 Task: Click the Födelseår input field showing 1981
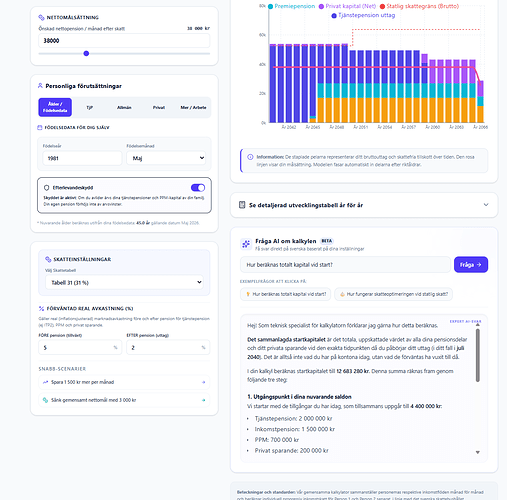[82, 158]
